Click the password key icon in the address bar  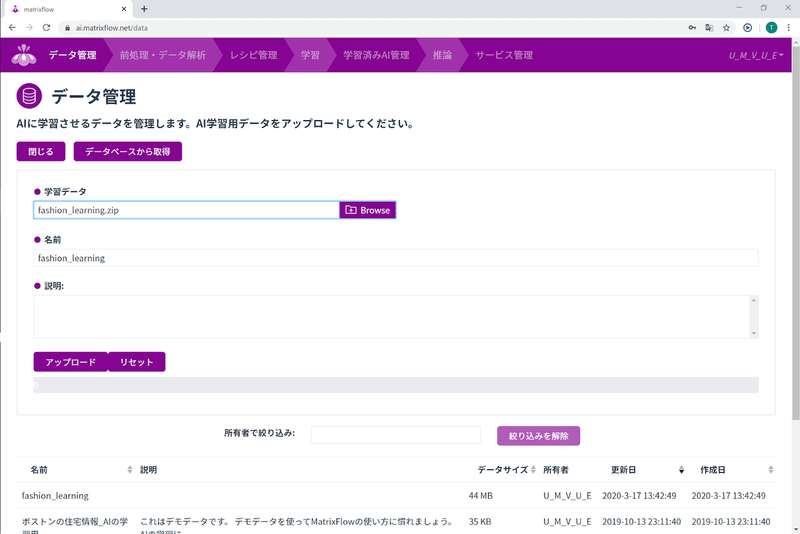pos(692,28)
